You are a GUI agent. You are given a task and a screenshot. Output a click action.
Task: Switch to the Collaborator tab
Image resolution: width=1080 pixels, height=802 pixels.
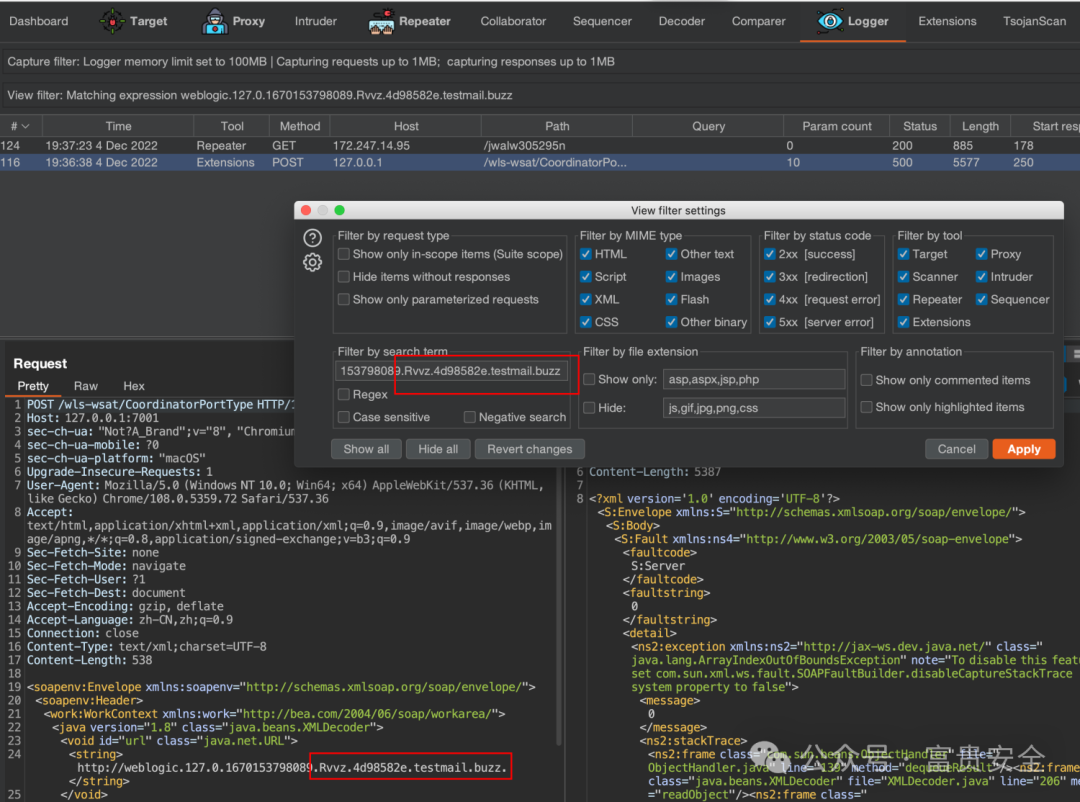coord(513,21)
